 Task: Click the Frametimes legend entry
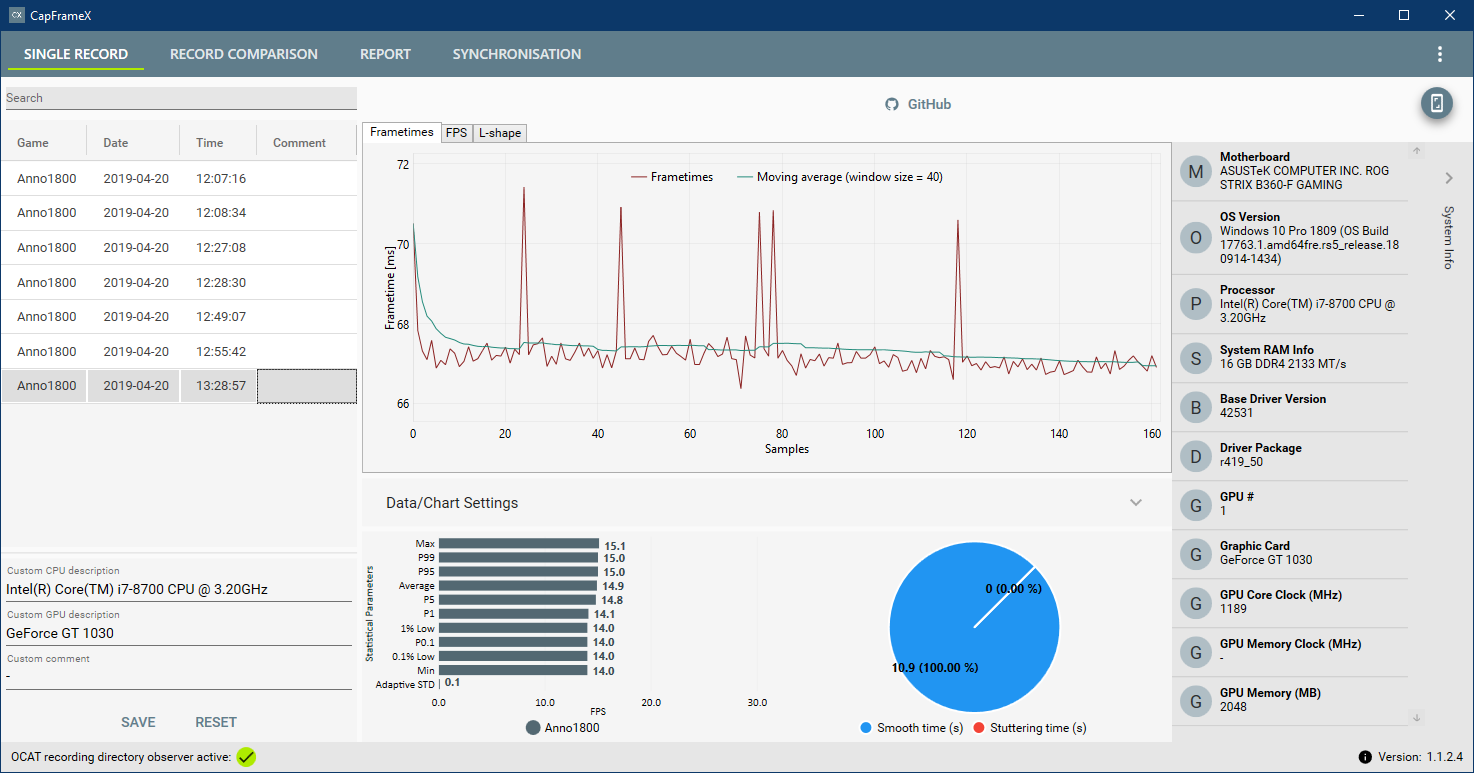(672, 177)
